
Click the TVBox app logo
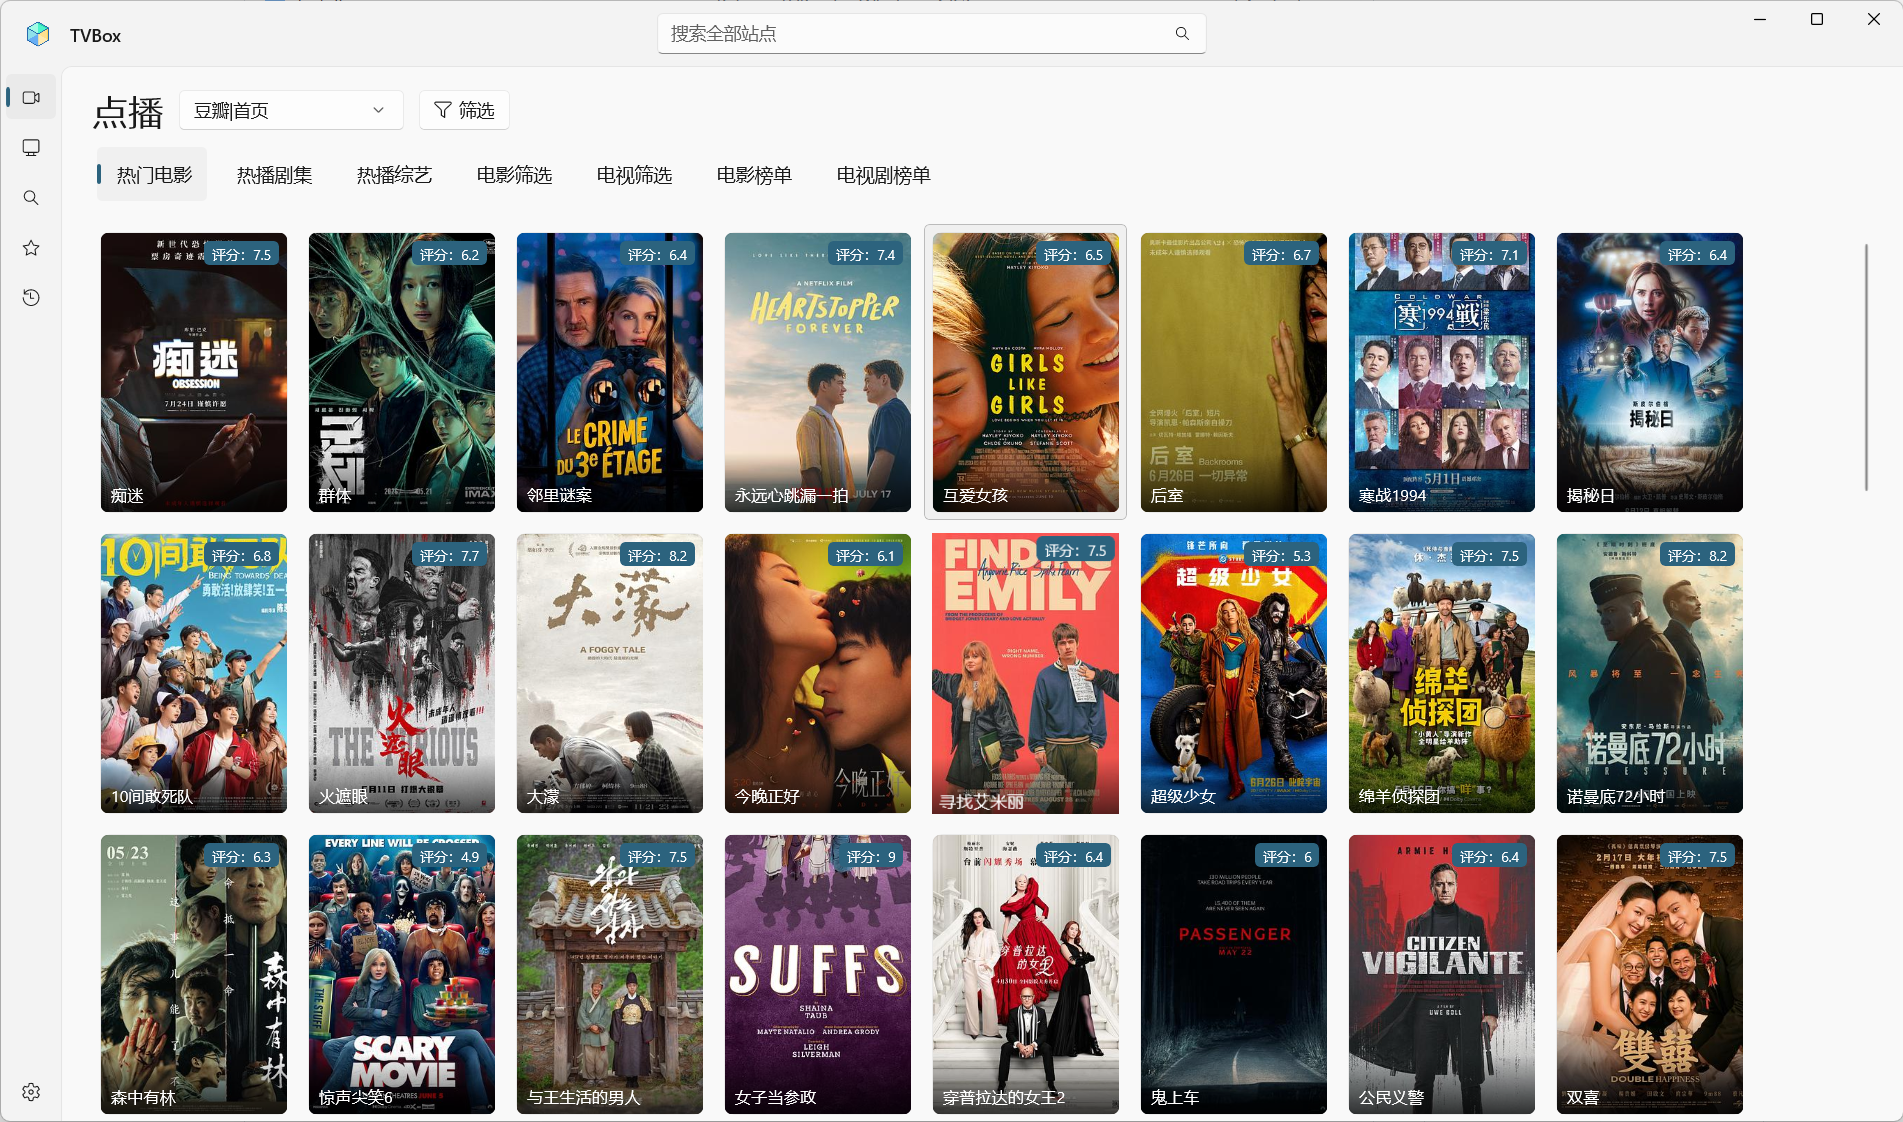pos(38,35)
